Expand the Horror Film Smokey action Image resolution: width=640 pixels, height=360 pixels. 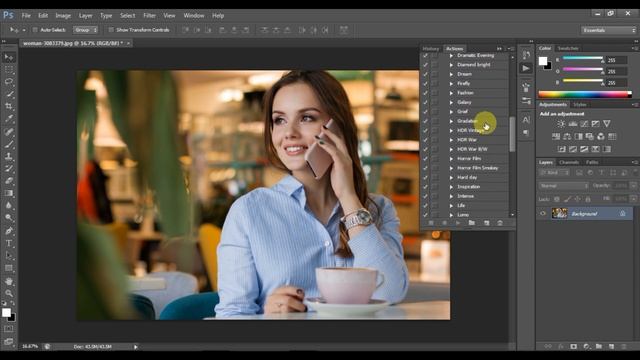tap(451, 168)
